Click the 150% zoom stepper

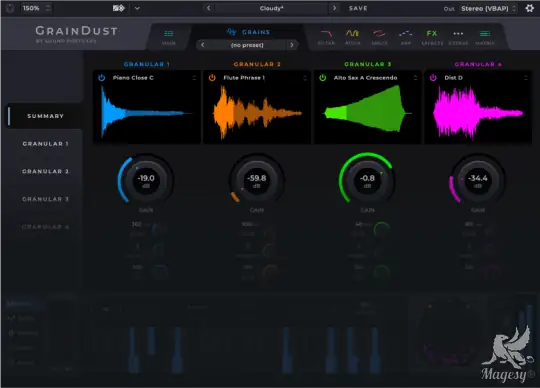pos(48,8)
